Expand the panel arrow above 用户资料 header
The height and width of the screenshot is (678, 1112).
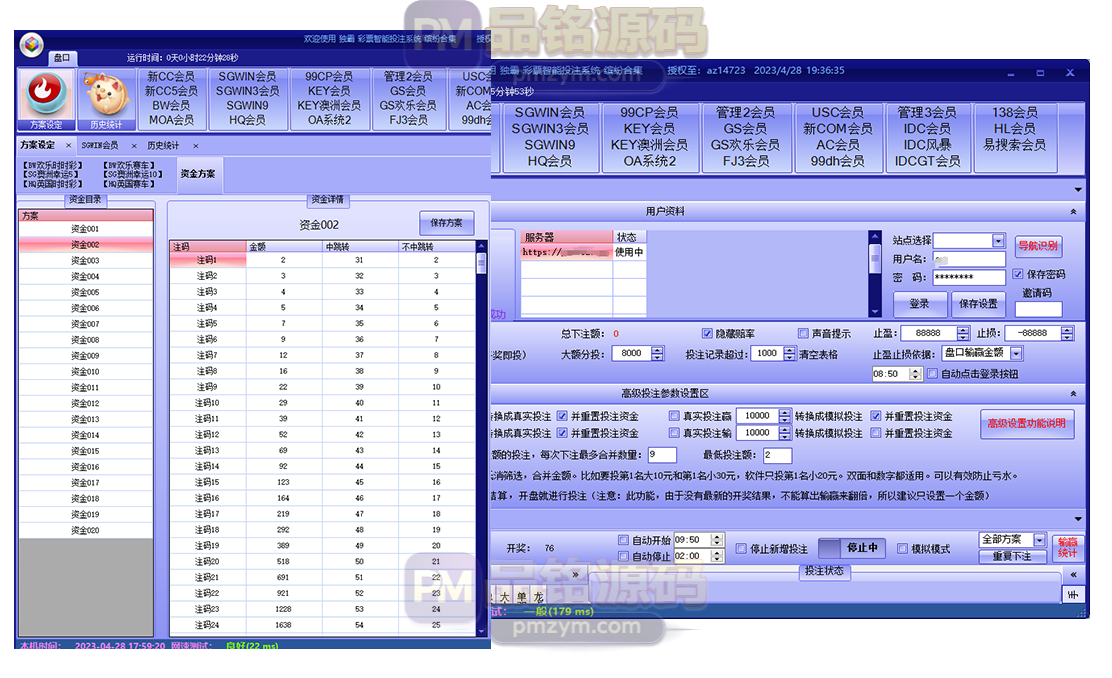1078,189
